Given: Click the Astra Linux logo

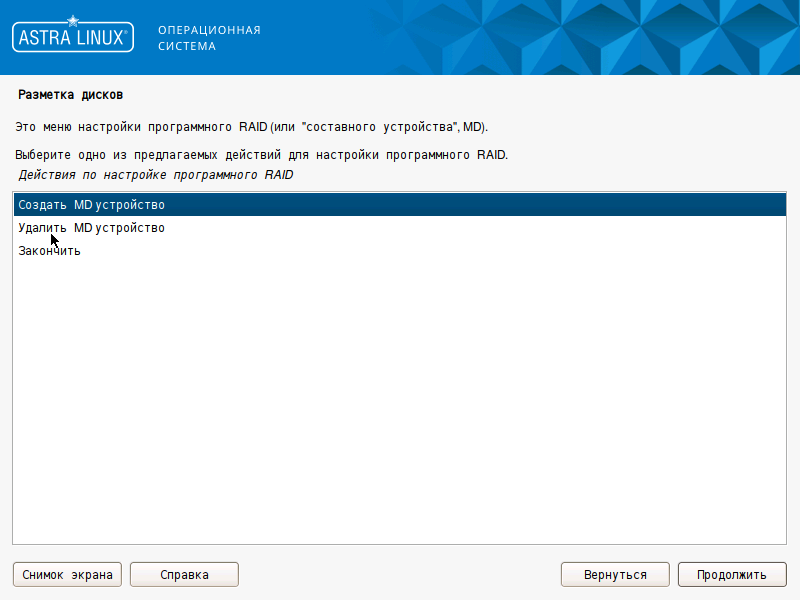Looking at the screenshot, I should pyautogui.click(x=72, y=37).
